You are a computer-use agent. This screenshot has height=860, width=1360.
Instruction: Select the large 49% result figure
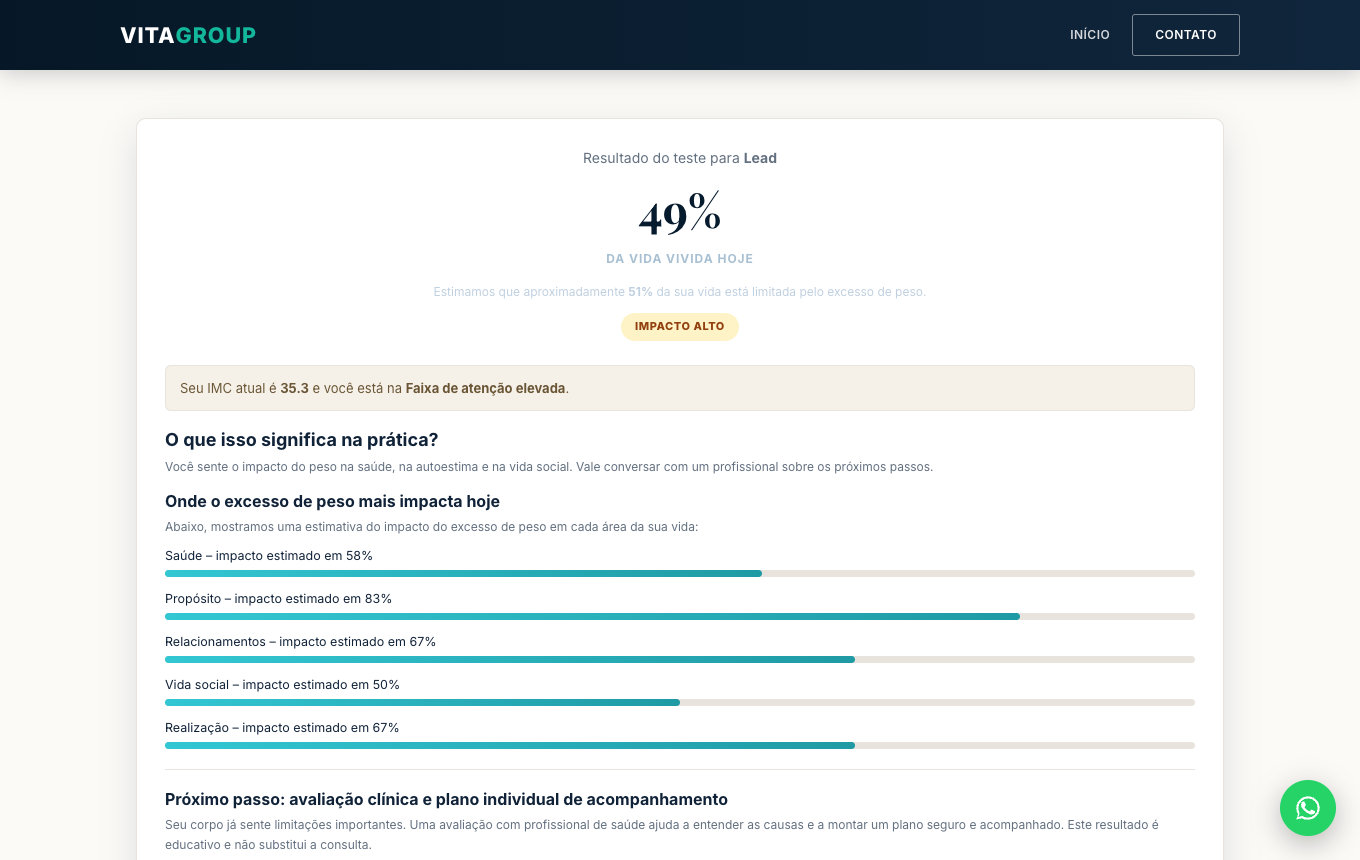click(x=680, y=214)
